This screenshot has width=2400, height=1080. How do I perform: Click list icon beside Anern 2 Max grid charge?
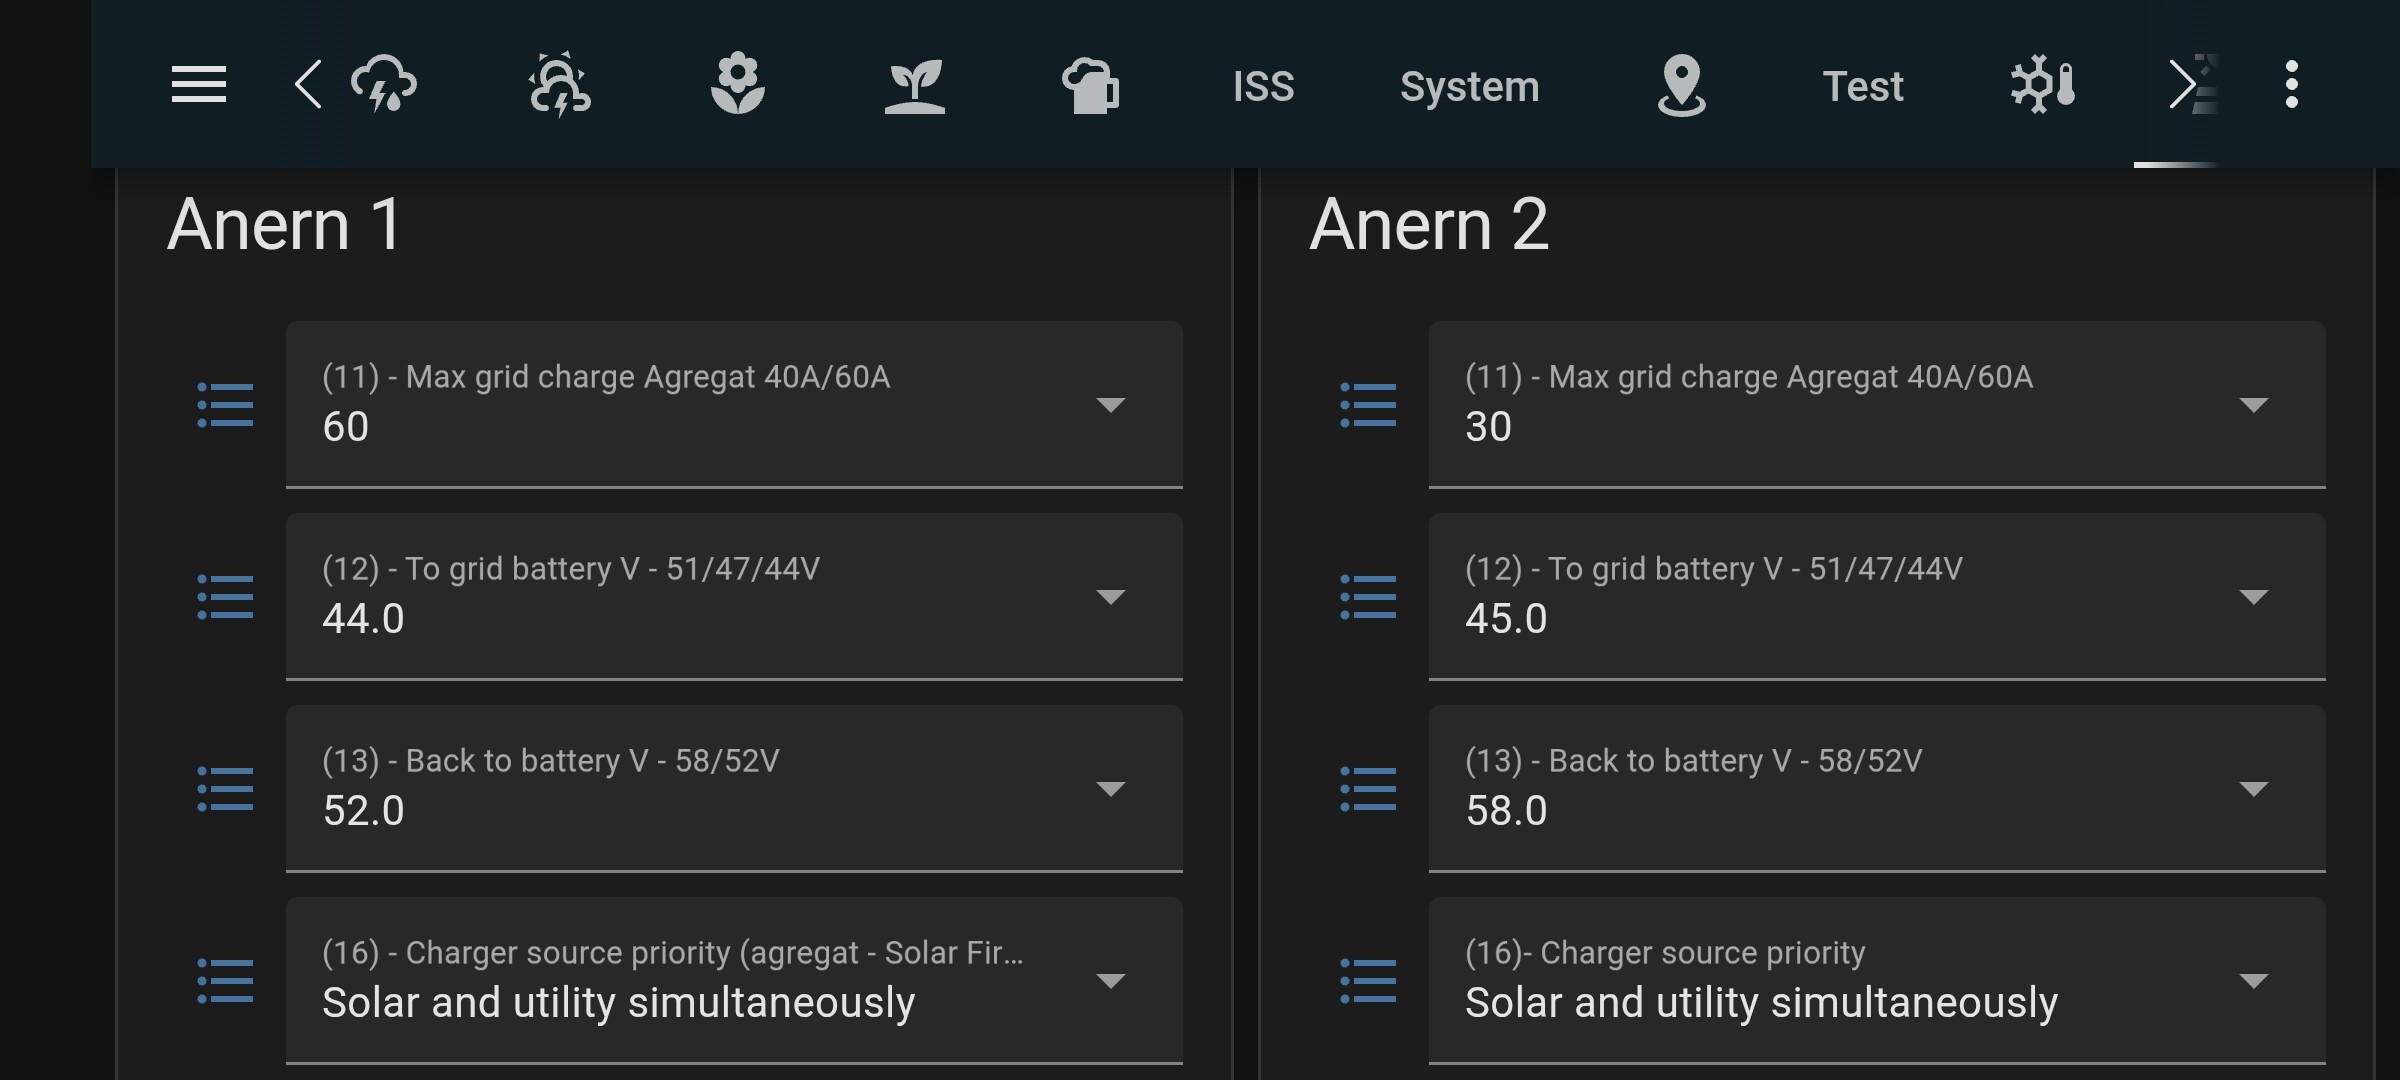[1368, 405]
